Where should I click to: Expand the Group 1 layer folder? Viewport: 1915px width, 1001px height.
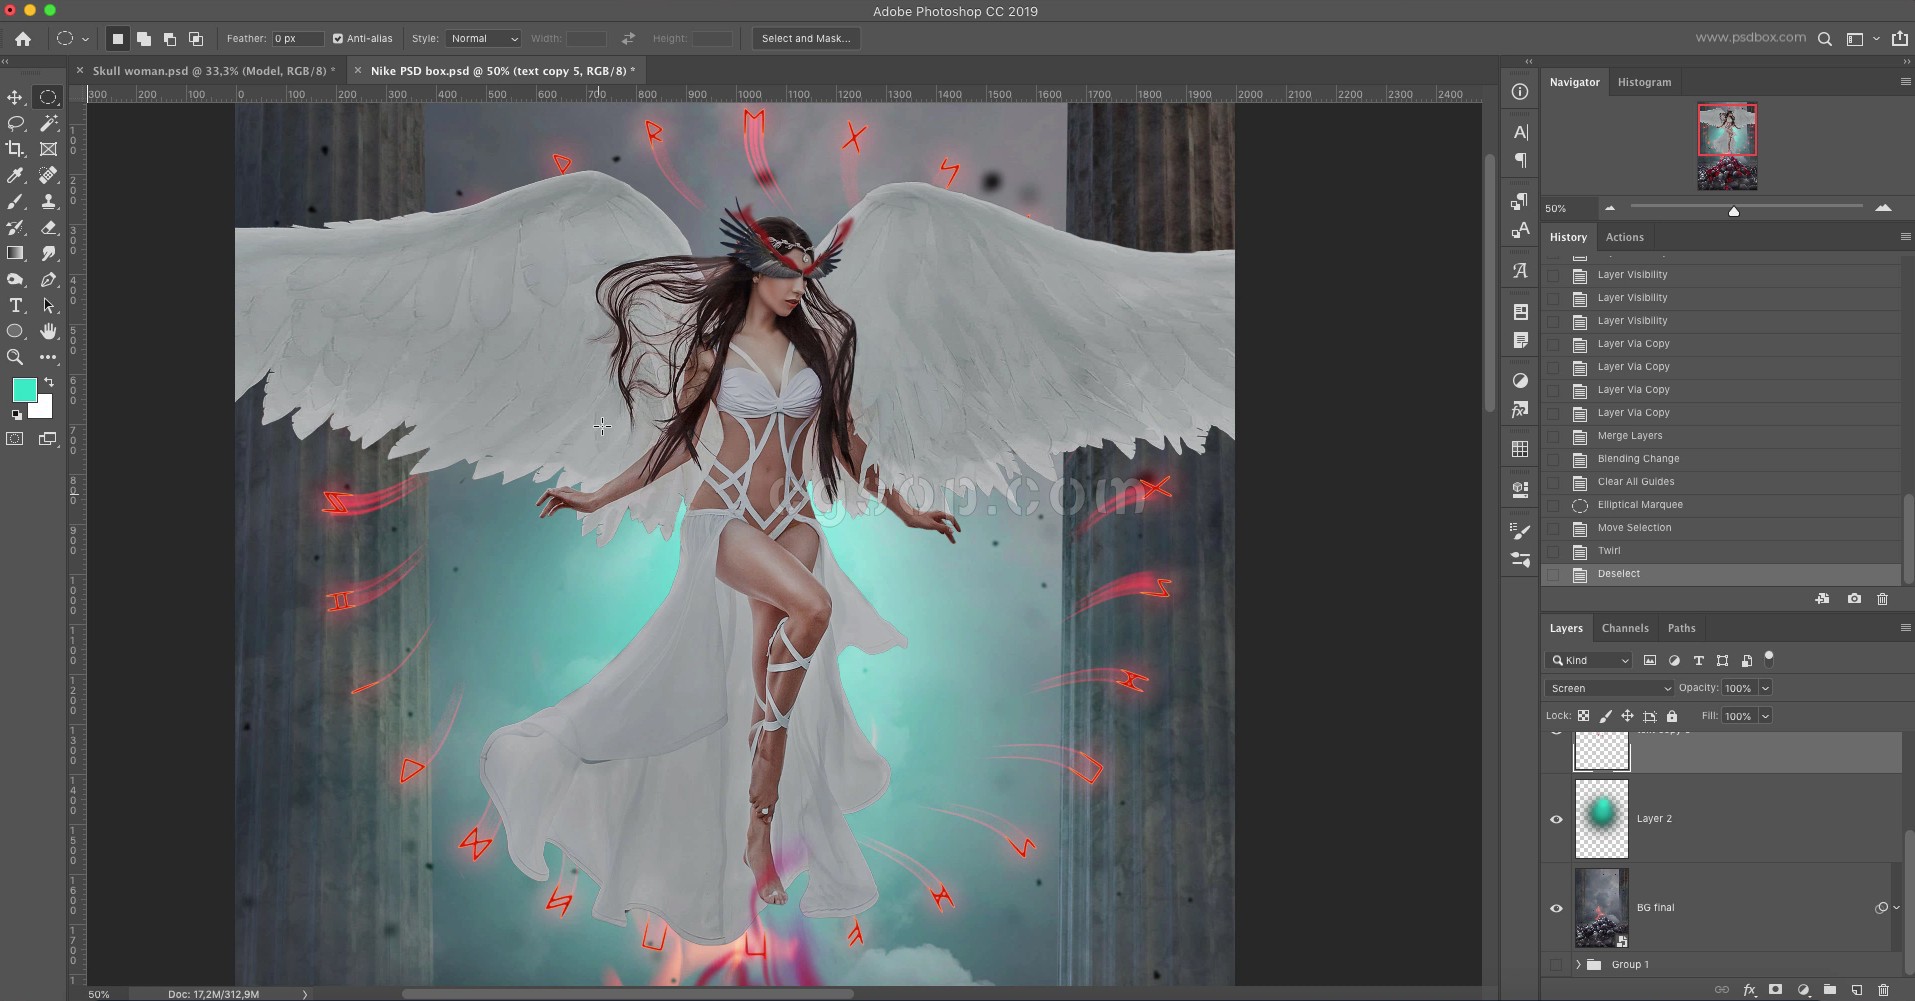[x=1578, y=965]
